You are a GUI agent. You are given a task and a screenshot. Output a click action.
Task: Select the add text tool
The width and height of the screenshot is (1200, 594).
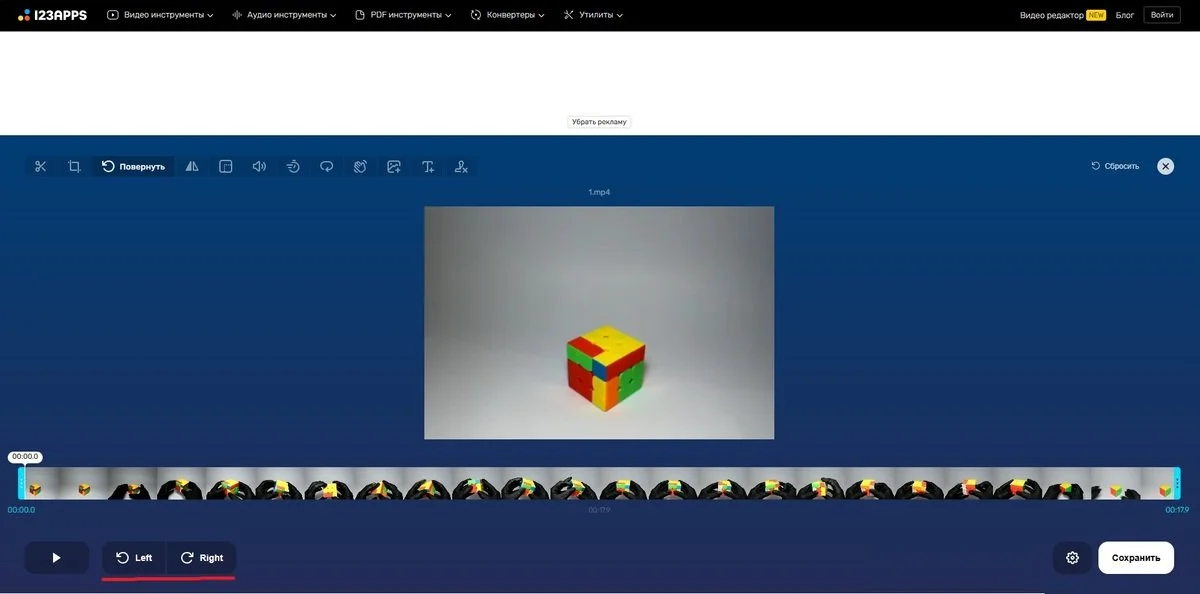pos(428,166)
